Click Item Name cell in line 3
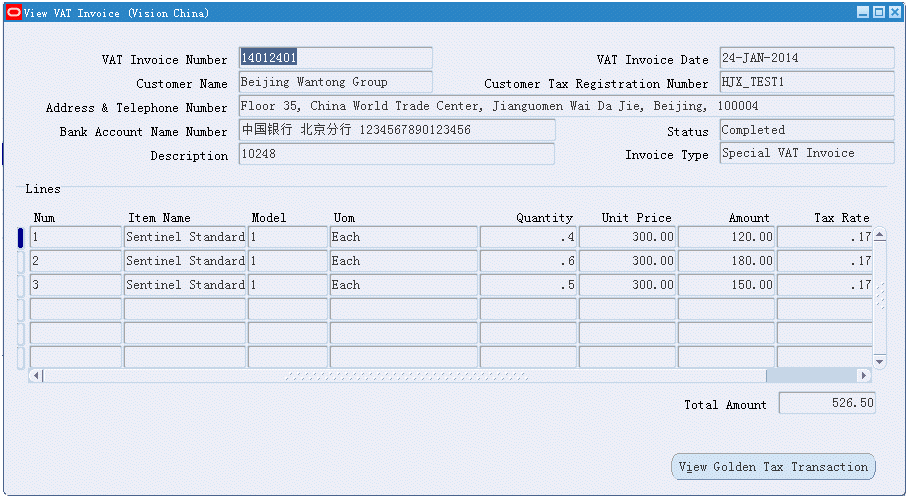 point(185,285)
